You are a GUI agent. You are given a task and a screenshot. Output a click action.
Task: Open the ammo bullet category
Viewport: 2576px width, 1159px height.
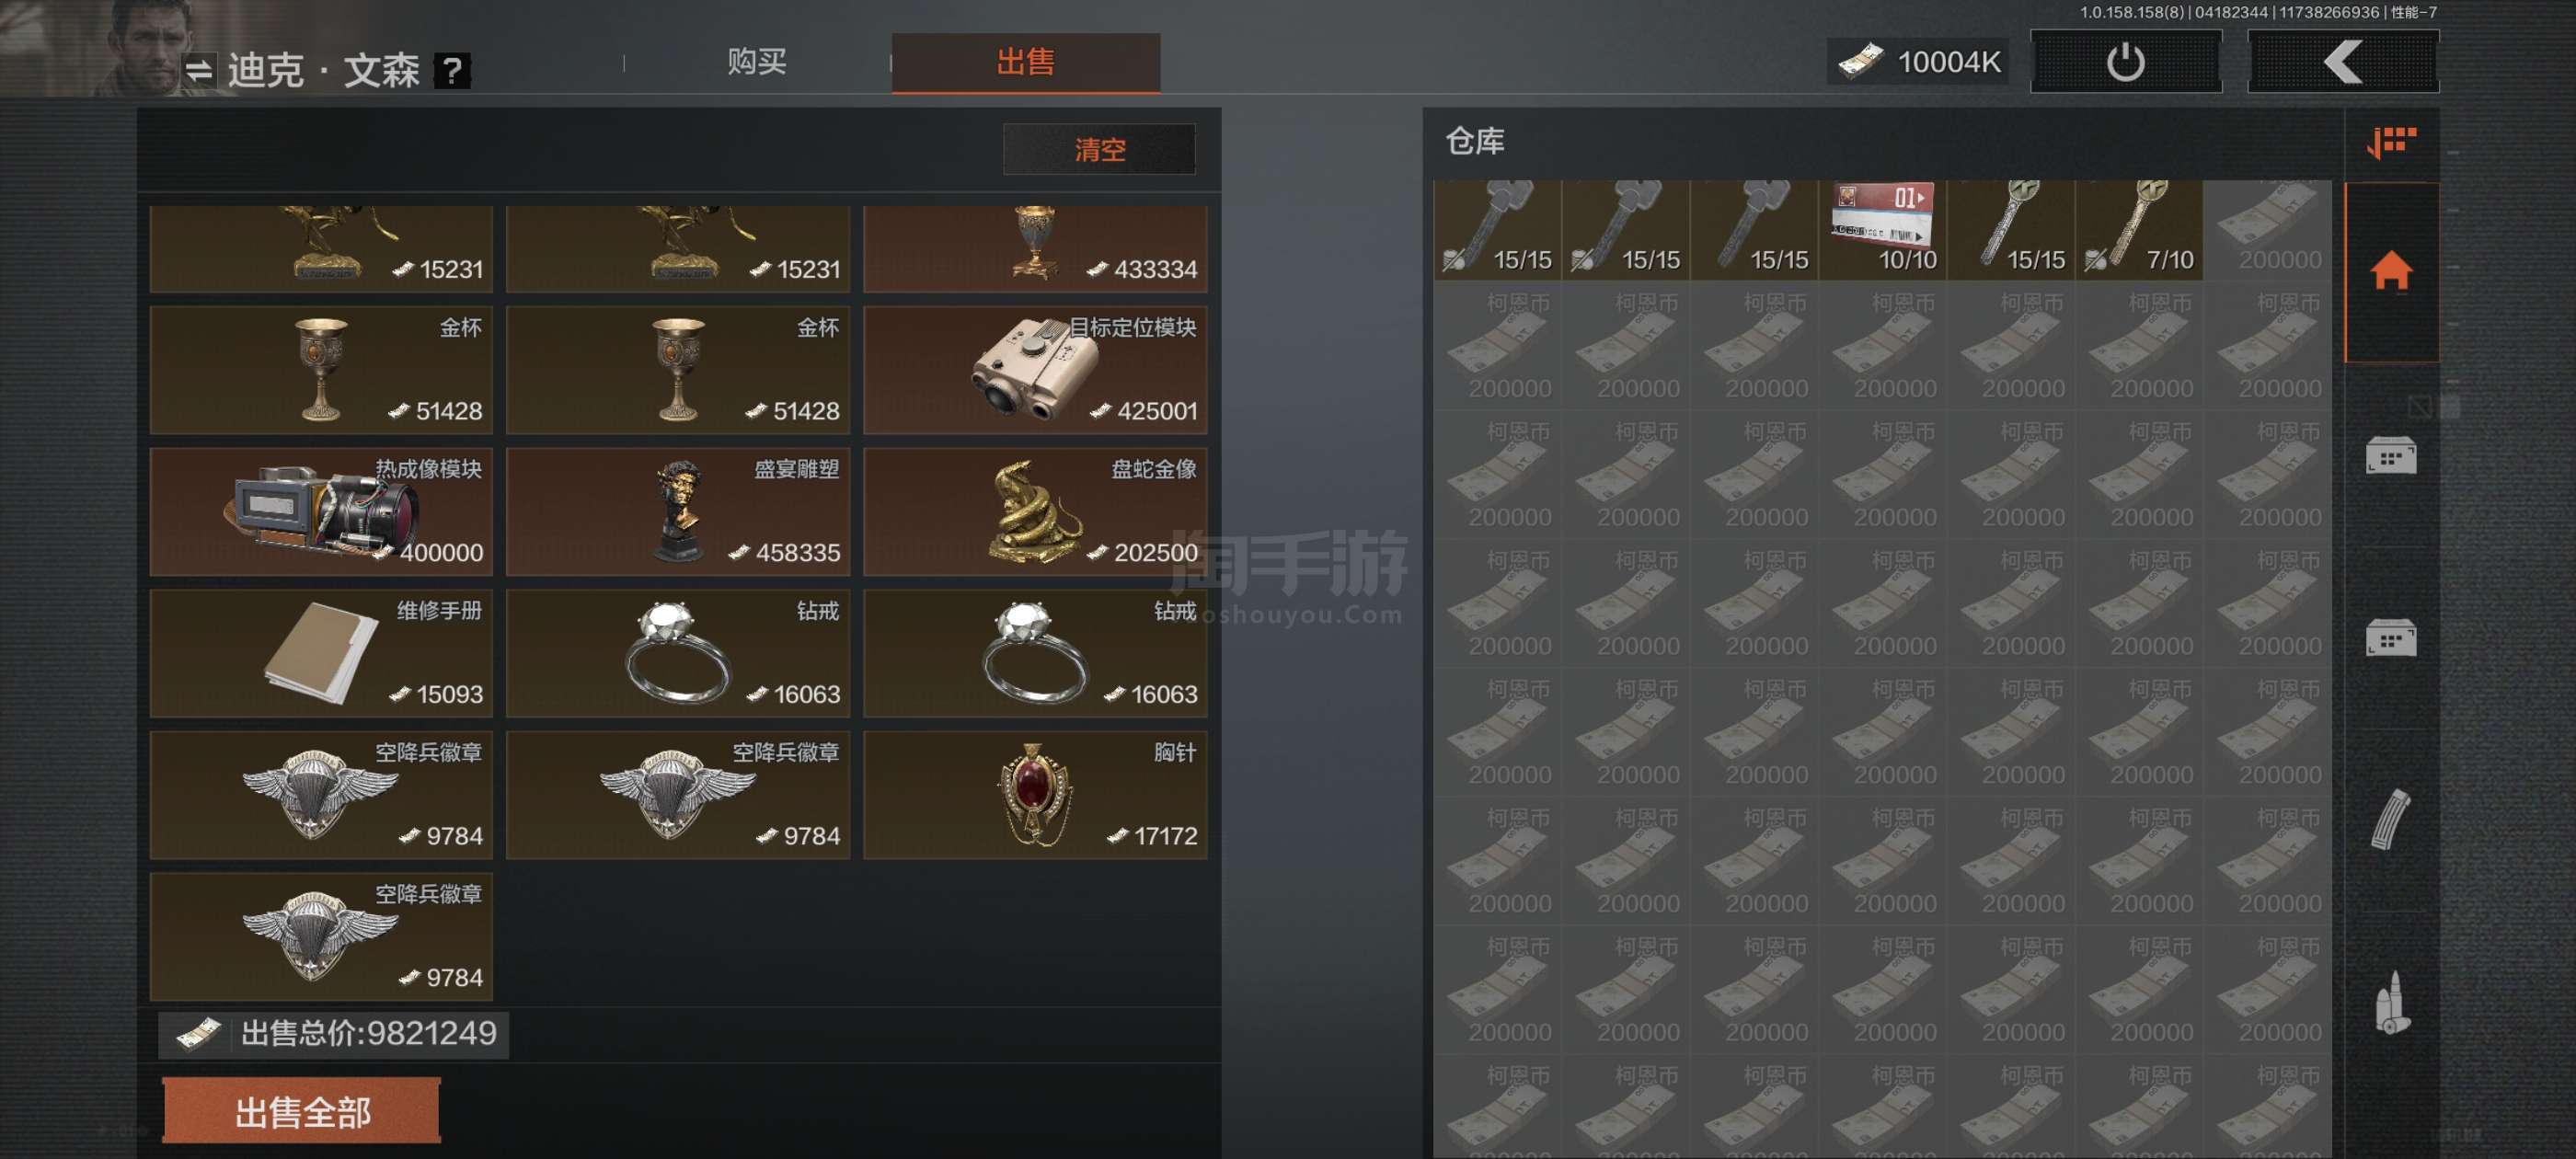2391,1002
